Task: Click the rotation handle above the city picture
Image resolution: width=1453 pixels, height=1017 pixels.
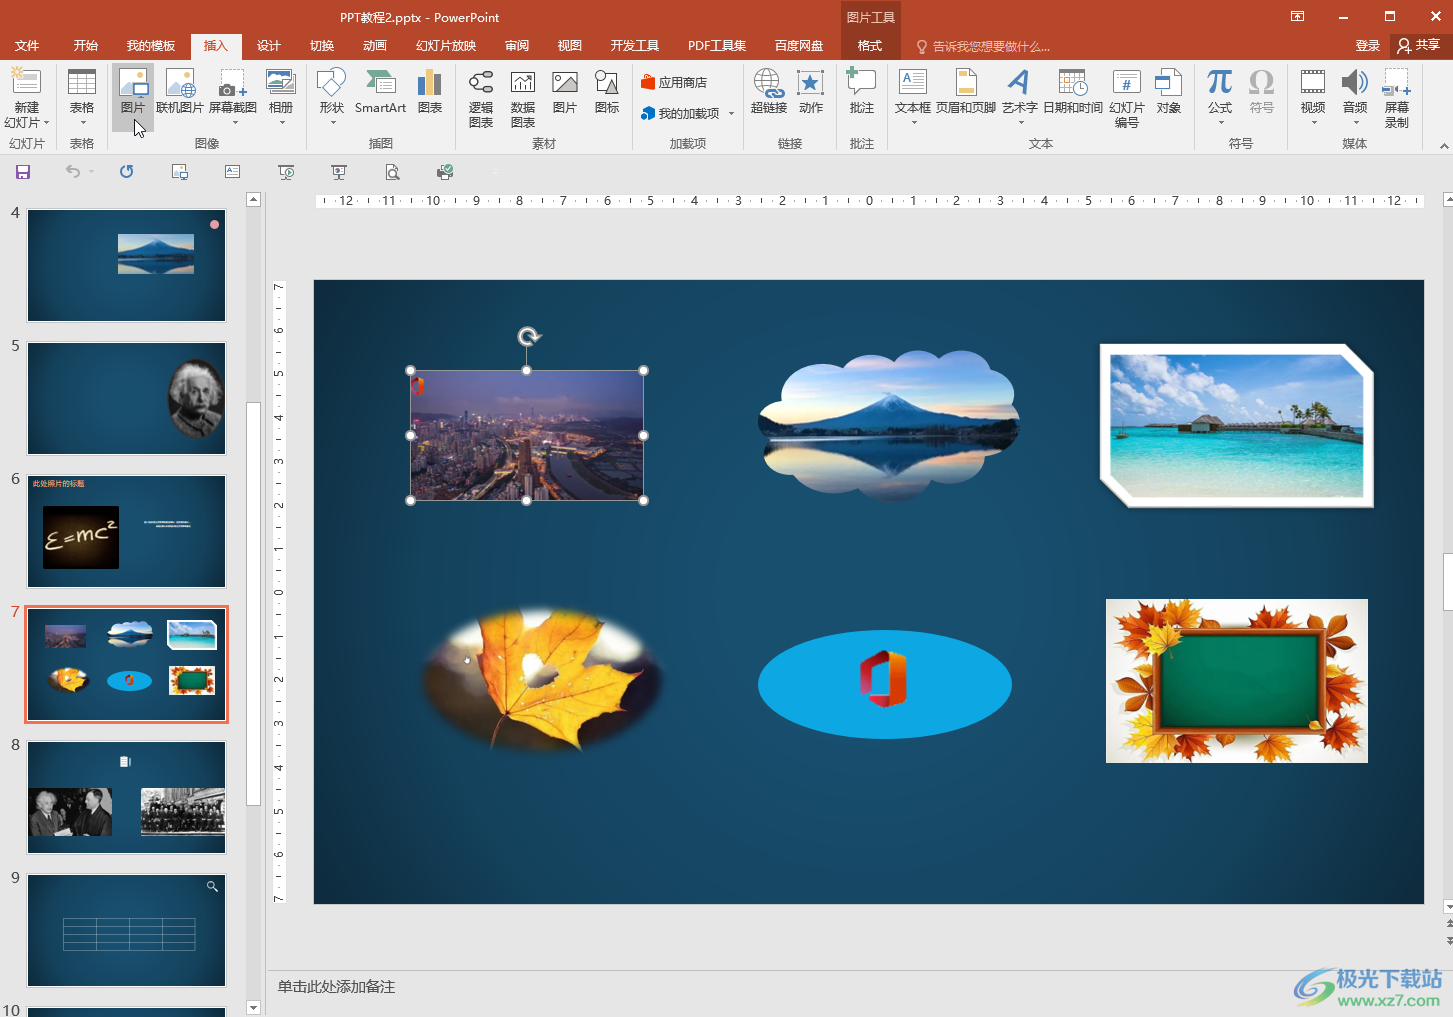Action: click(x=529, y=337)
